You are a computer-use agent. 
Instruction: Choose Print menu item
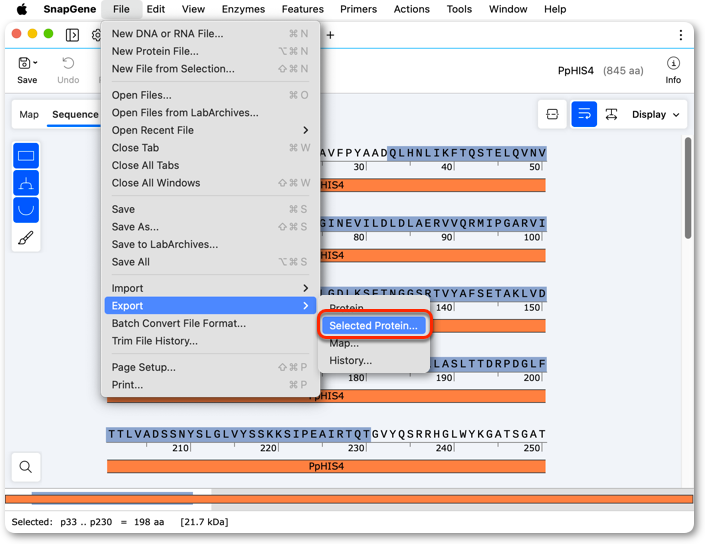pos(210,385)
